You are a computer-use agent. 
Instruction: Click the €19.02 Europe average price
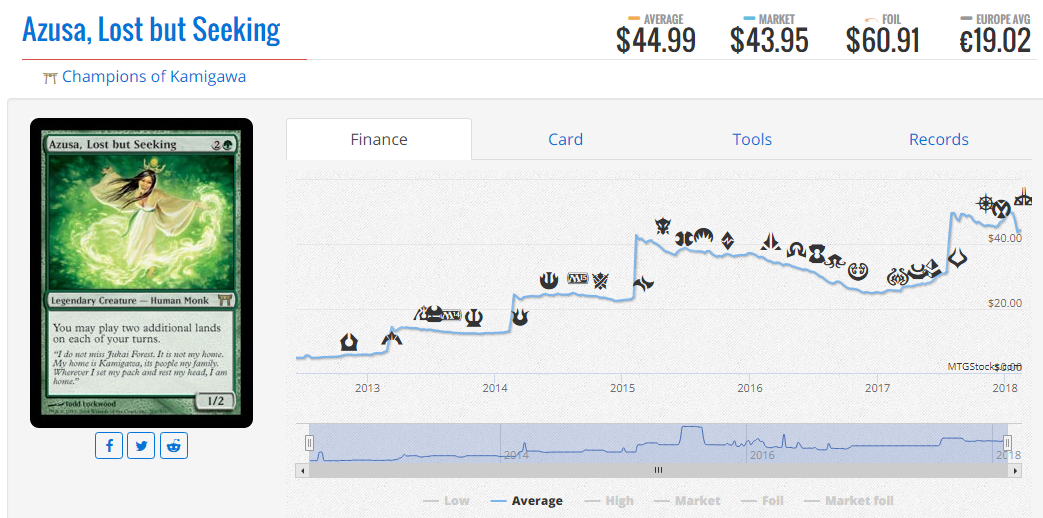(x=994, y=41)
